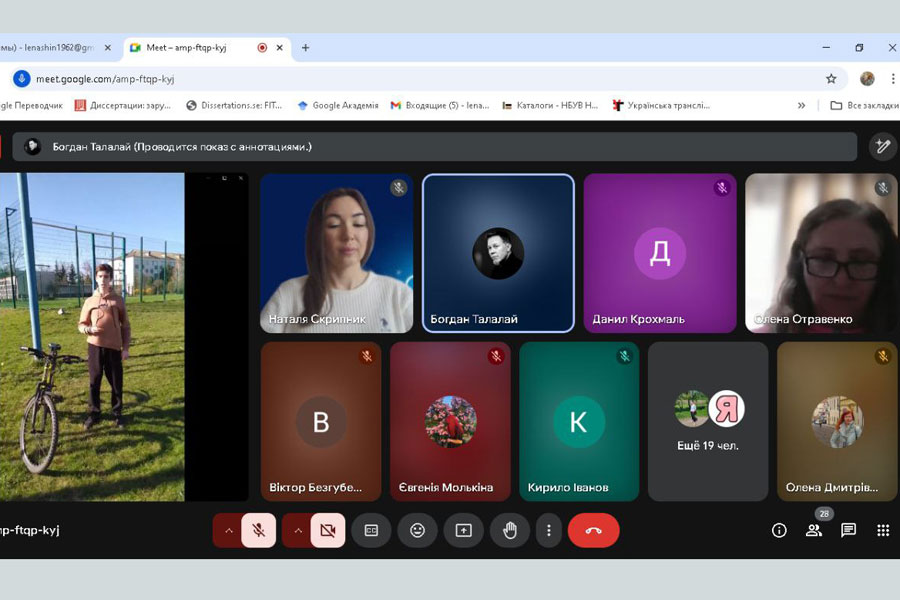900x600 pixels.
Task: Show the participants list icon
Action: tap(813, 530)
